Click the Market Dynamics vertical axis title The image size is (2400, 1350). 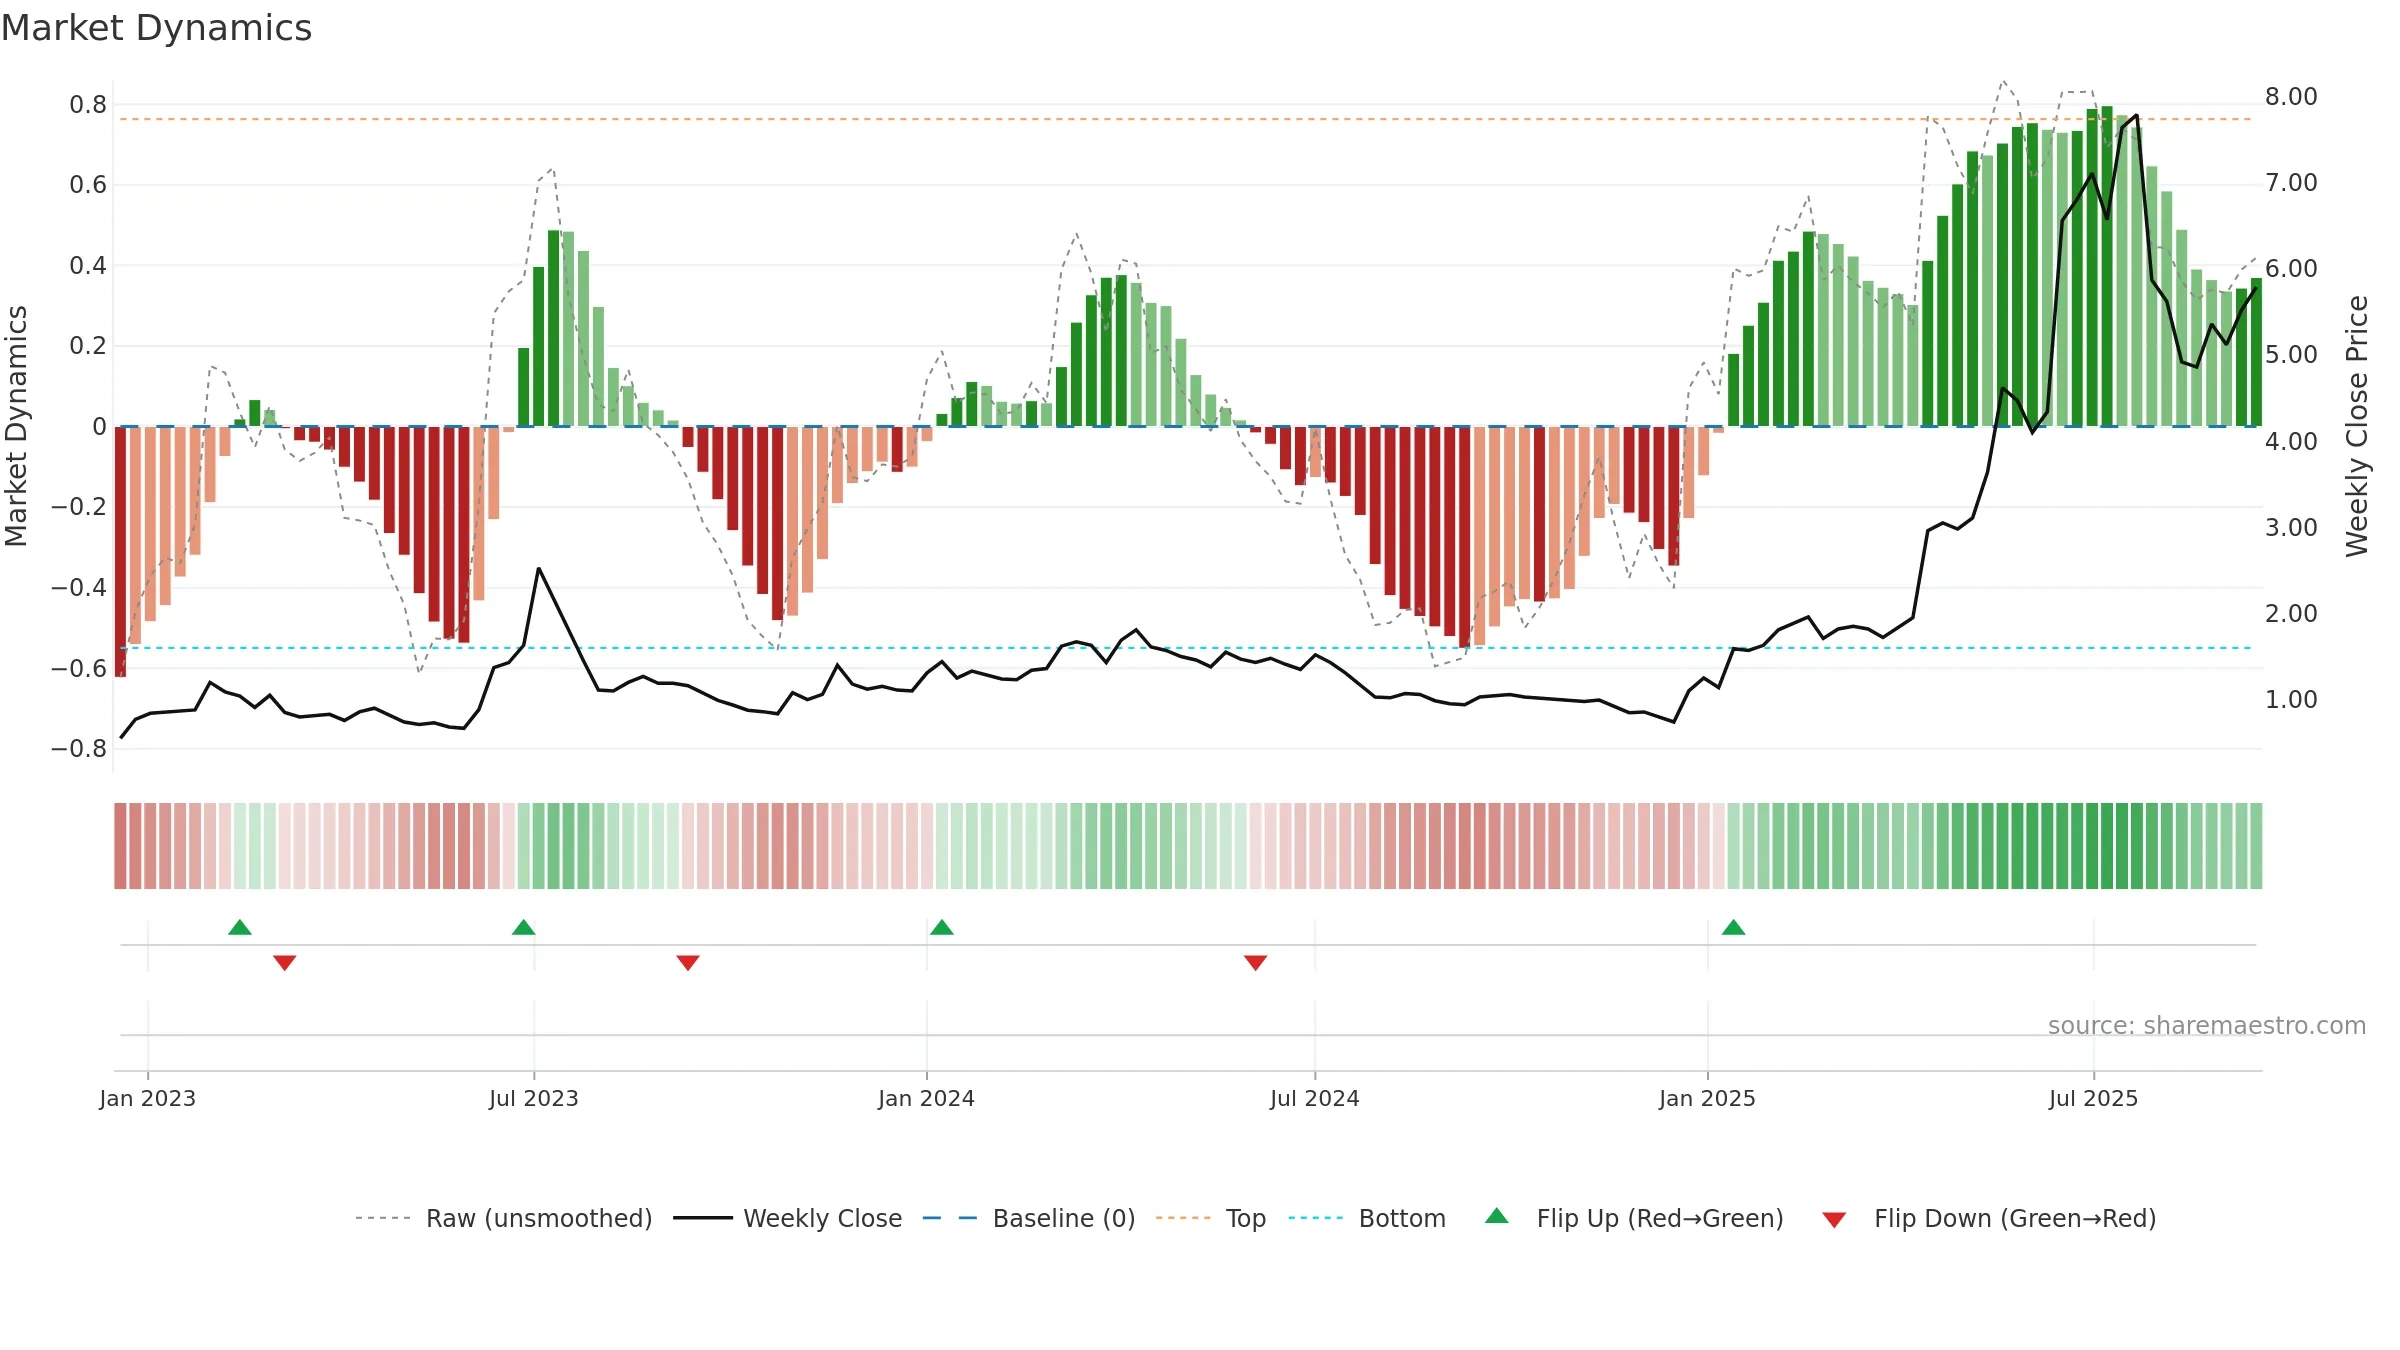tap(16, 426)
